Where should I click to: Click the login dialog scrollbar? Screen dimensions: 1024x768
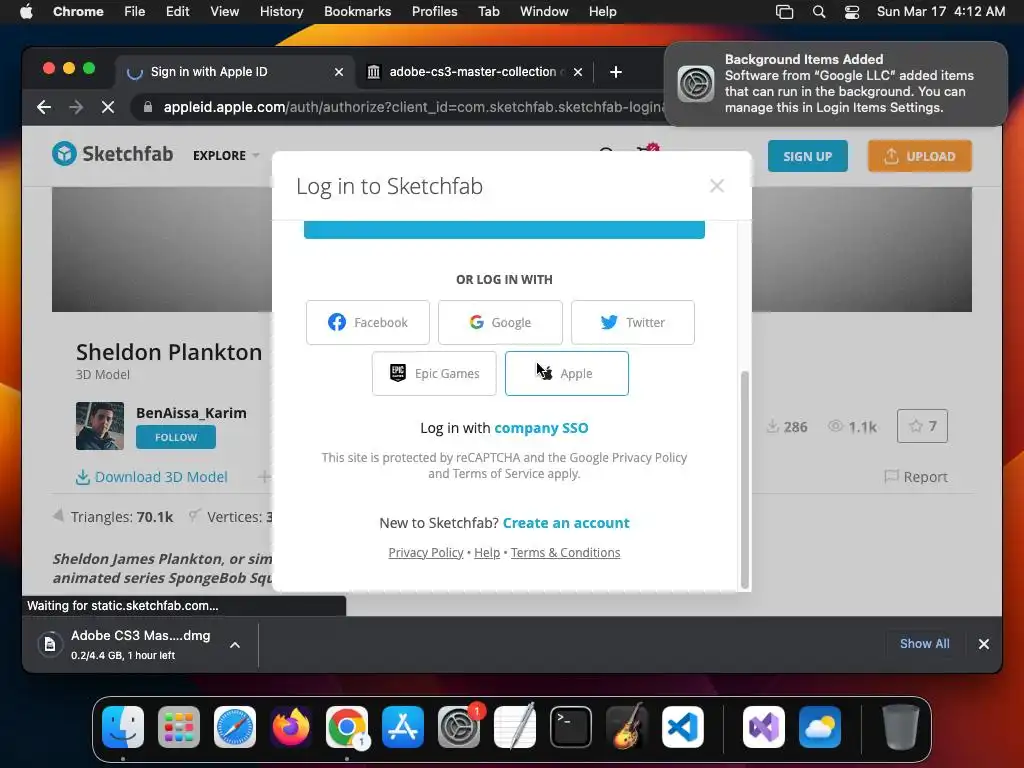coord(744,480)
